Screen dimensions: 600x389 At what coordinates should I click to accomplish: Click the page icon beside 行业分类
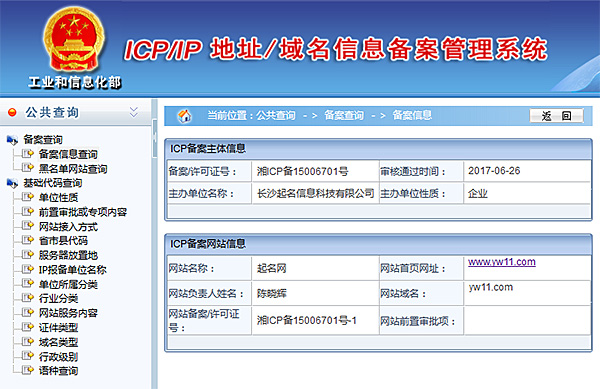pos(28,298)
